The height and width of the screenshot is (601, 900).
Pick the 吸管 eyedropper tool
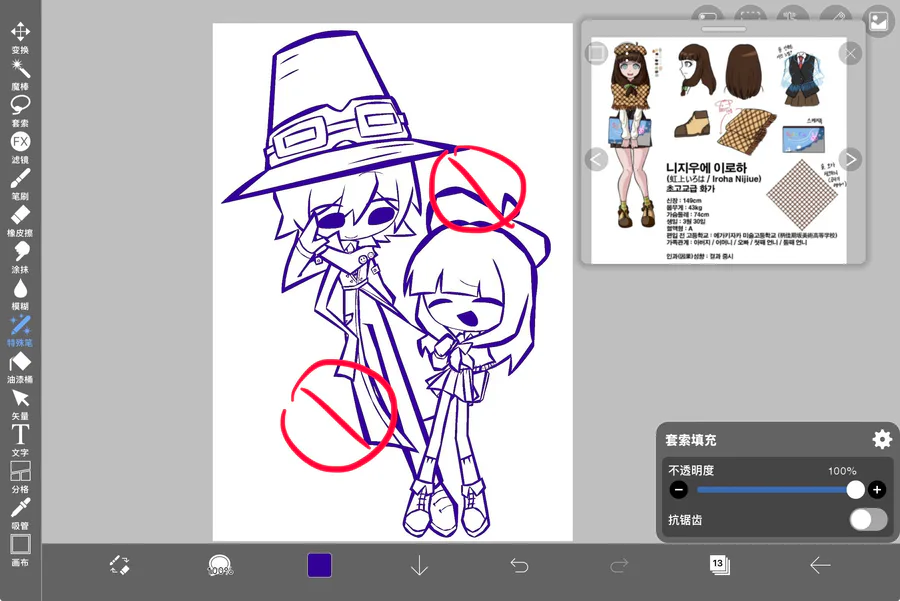(20, 514)
